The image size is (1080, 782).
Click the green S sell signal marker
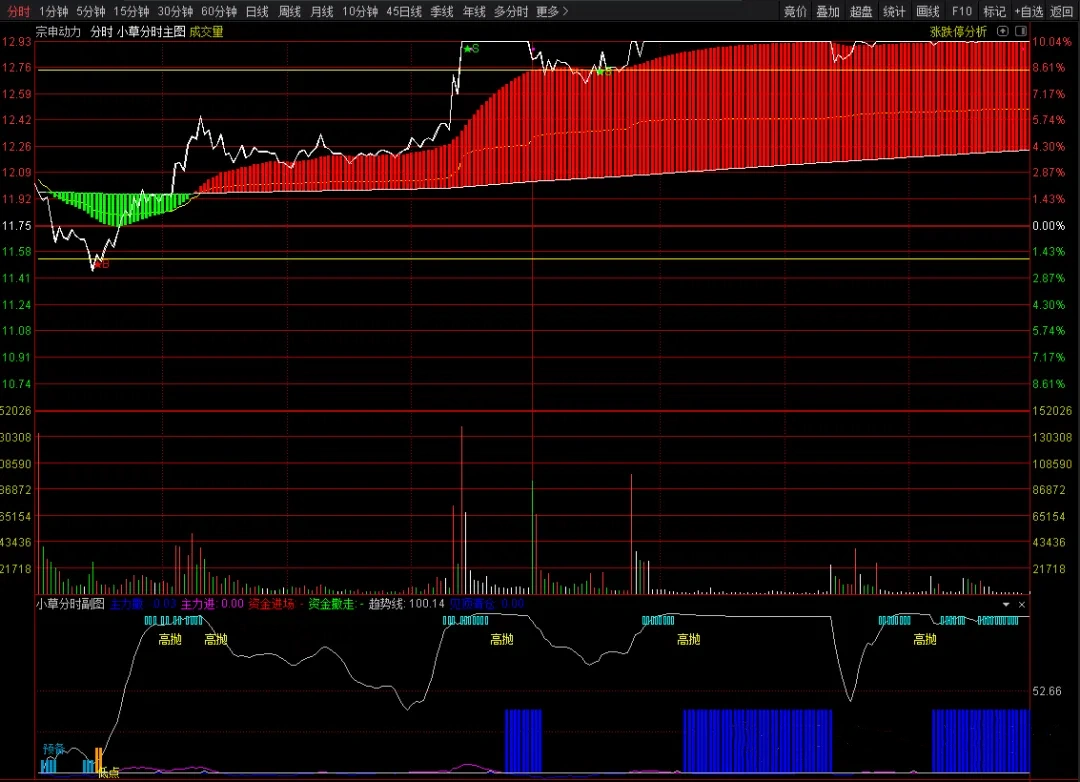pos(470,48)
